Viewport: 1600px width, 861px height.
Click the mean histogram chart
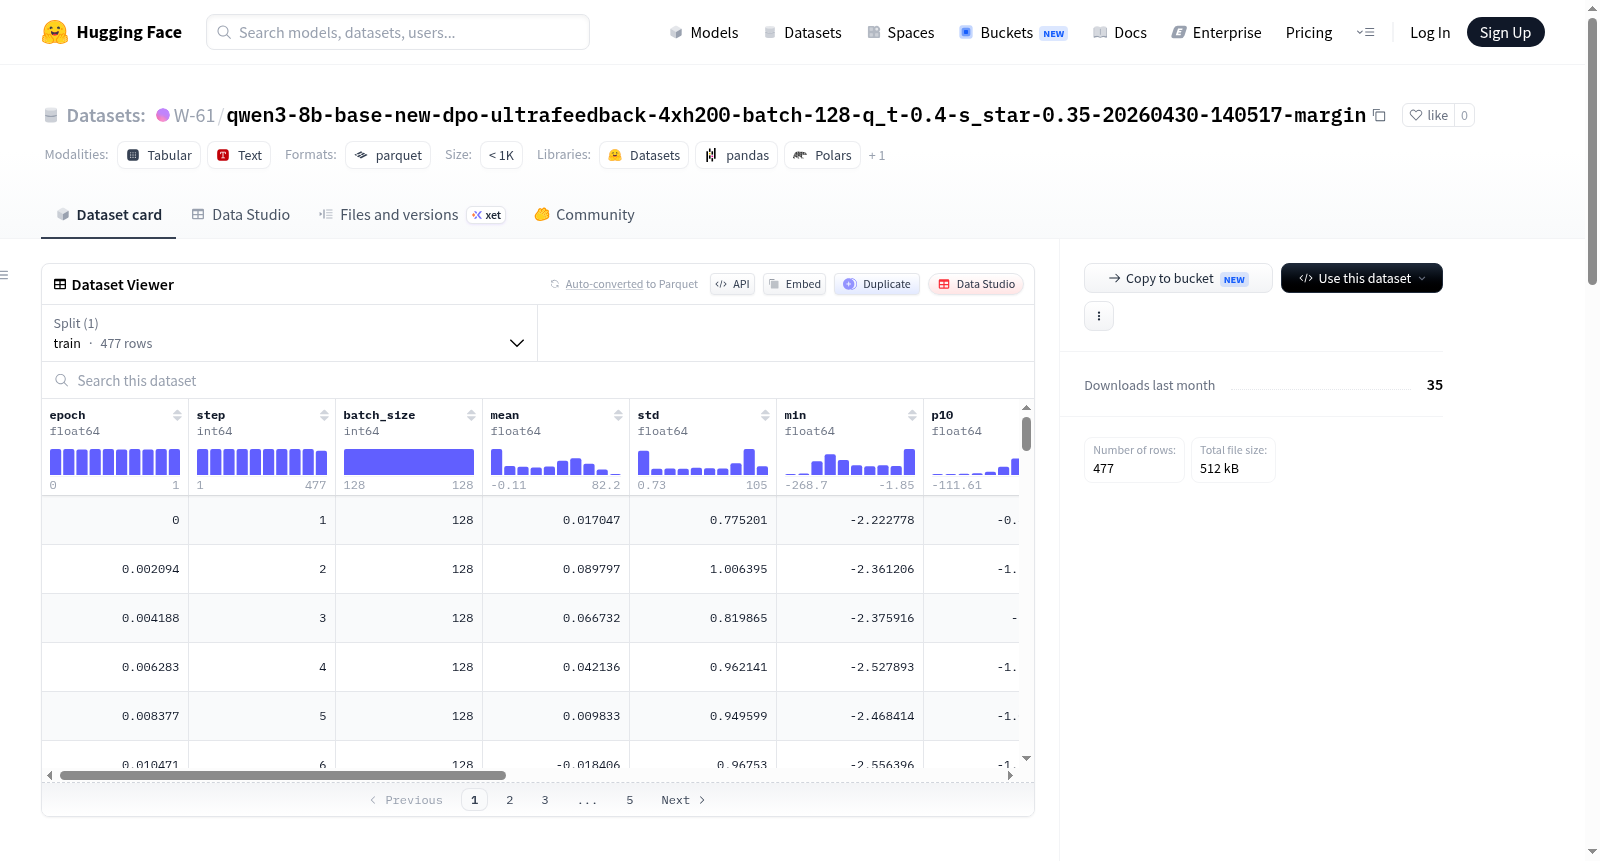[556, 461]
